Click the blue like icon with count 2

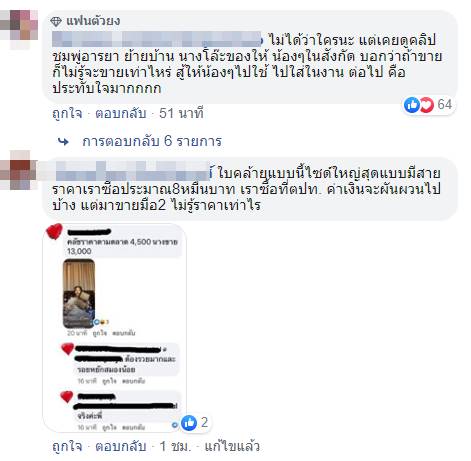[189, 423]
